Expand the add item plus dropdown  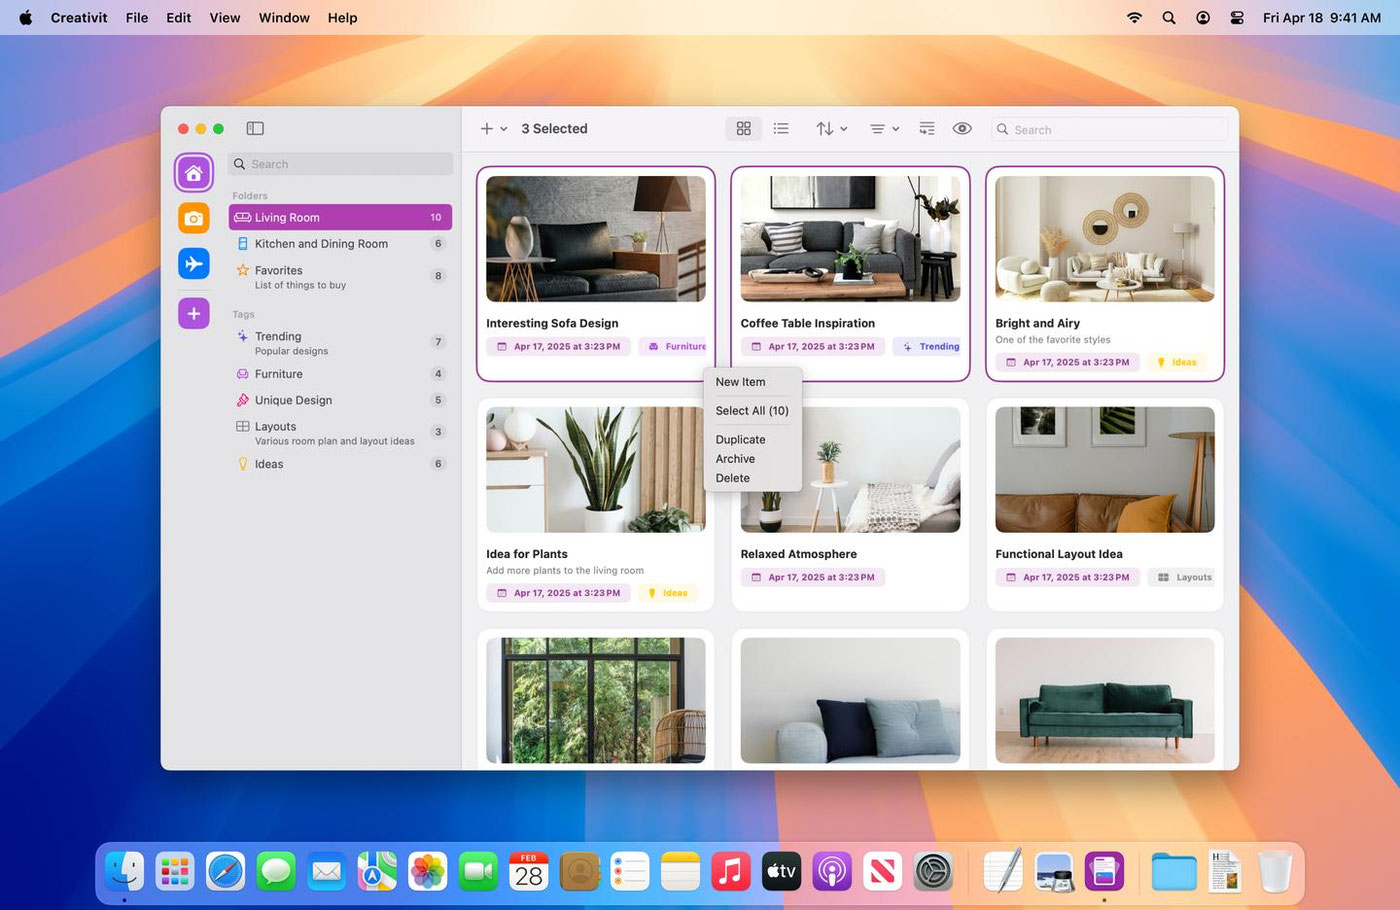(494, 128)
